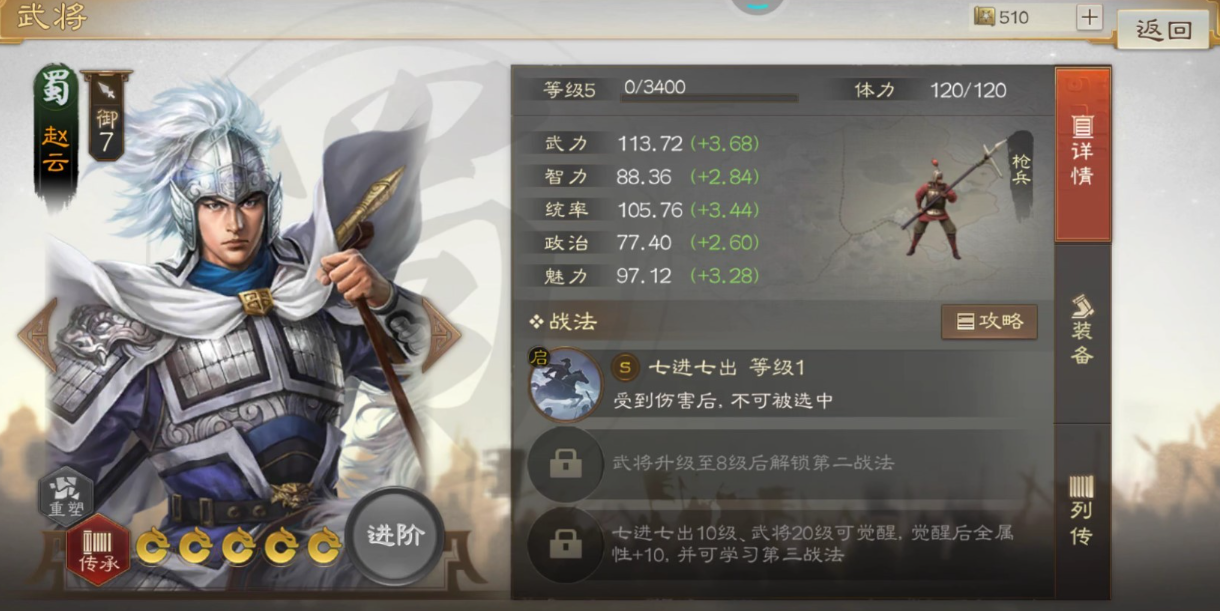
Task: Click the round 进阶 advance button
Action: point(396,535)
